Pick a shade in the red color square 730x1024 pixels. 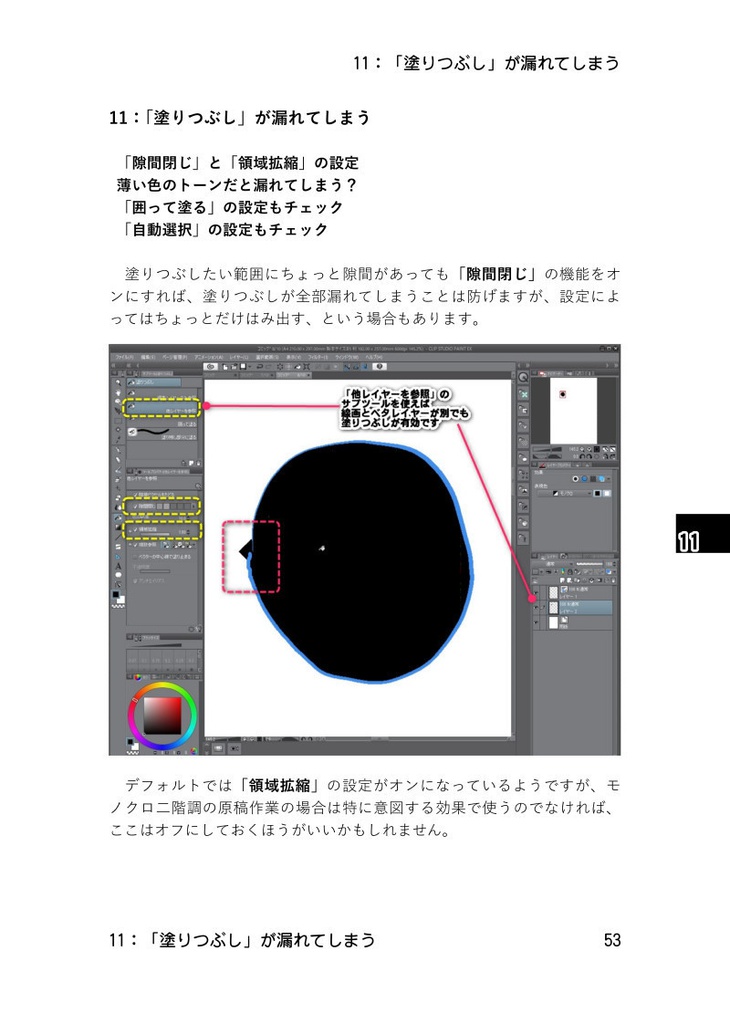click(162, 715)
